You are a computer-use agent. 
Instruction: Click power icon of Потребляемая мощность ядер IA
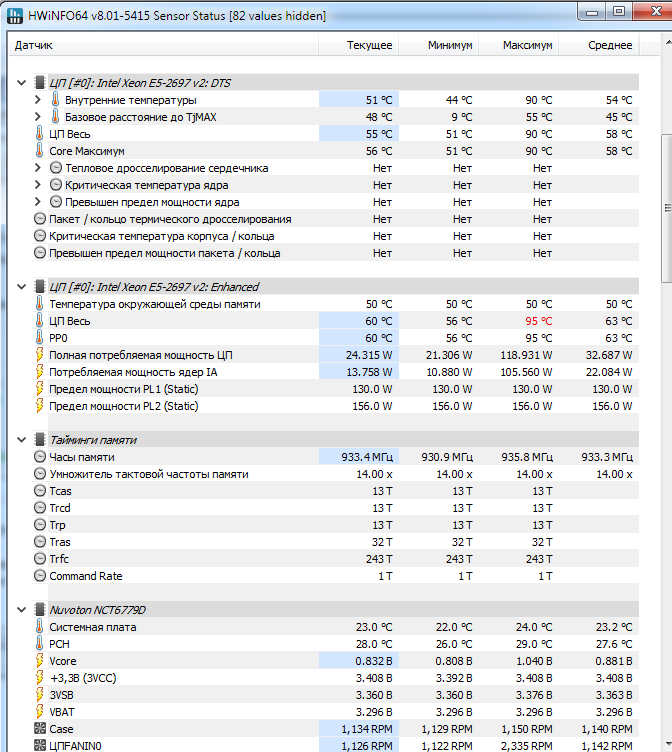pos(40,372)
